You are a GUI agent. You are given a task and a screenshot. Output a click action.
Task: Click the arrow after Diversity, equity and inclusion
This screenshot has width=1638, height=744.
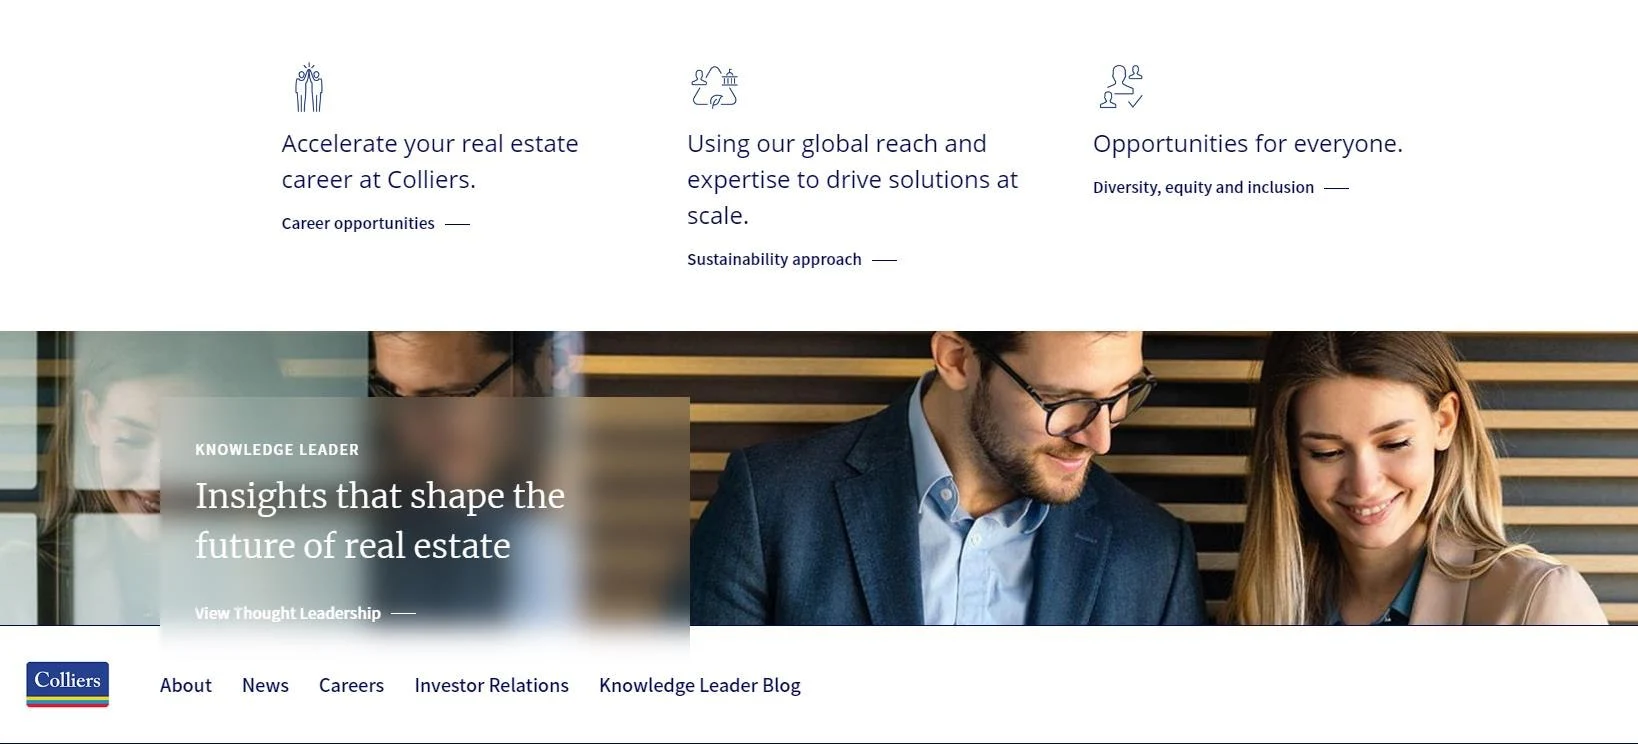pos(1337,187)
